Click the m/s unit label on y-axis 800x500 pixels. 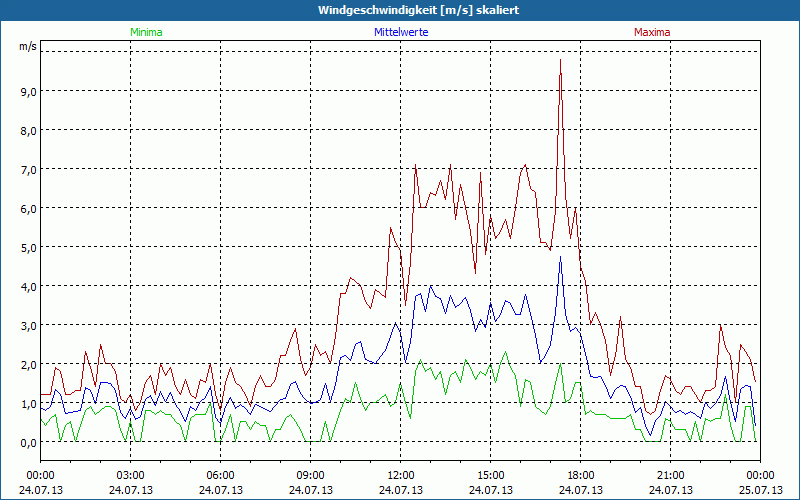tap(27, 46)
